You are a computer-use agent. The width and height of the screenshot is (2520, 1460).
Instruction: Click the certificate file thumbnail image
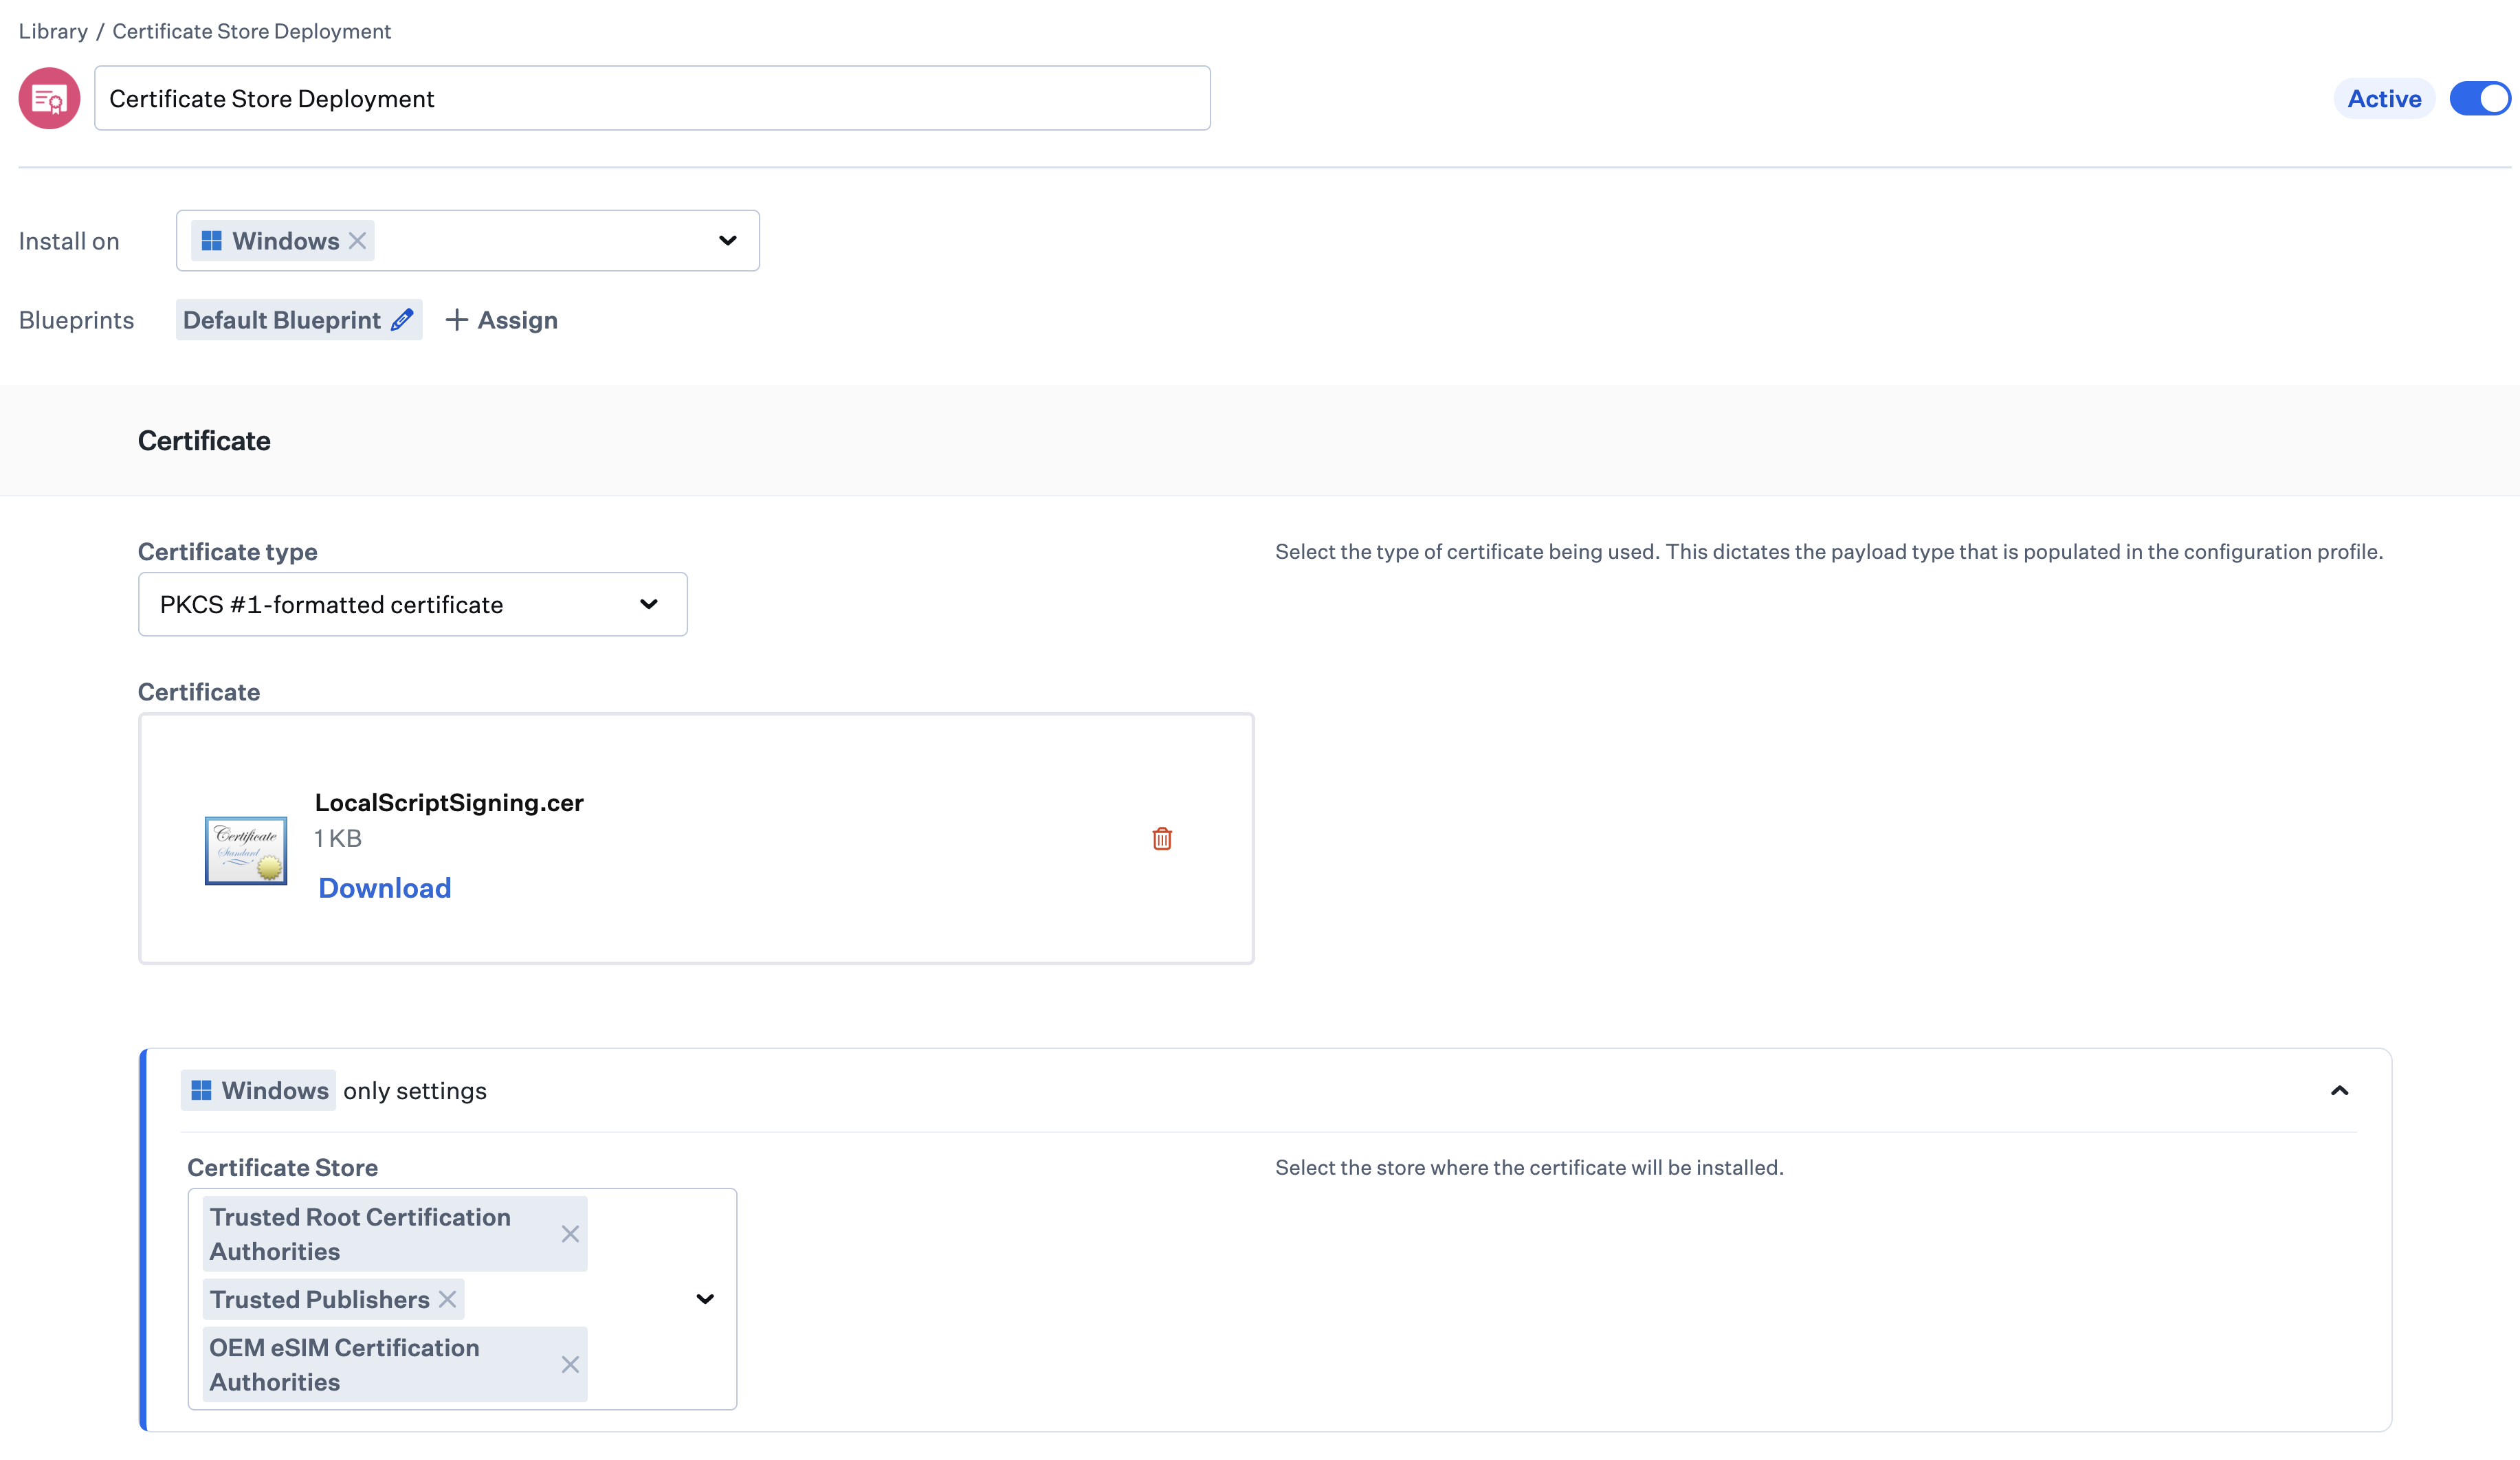point(246,850)
